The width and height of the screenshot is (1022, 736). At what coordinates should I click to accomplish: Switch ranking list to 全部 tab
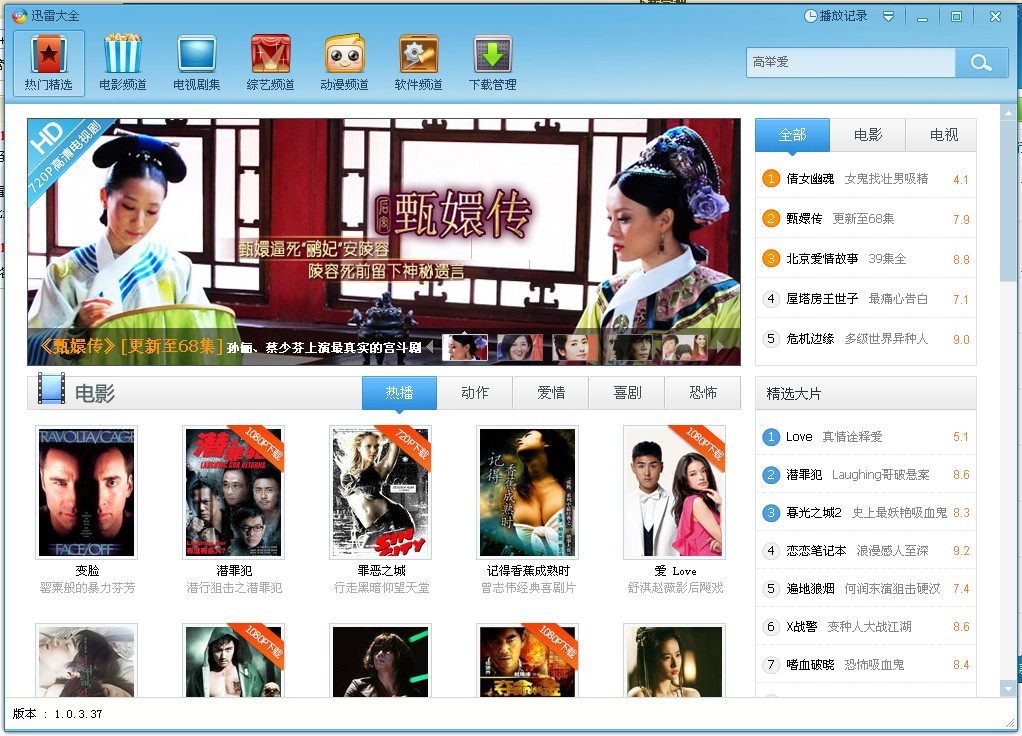pyautogui.click(x=793, y=135)
